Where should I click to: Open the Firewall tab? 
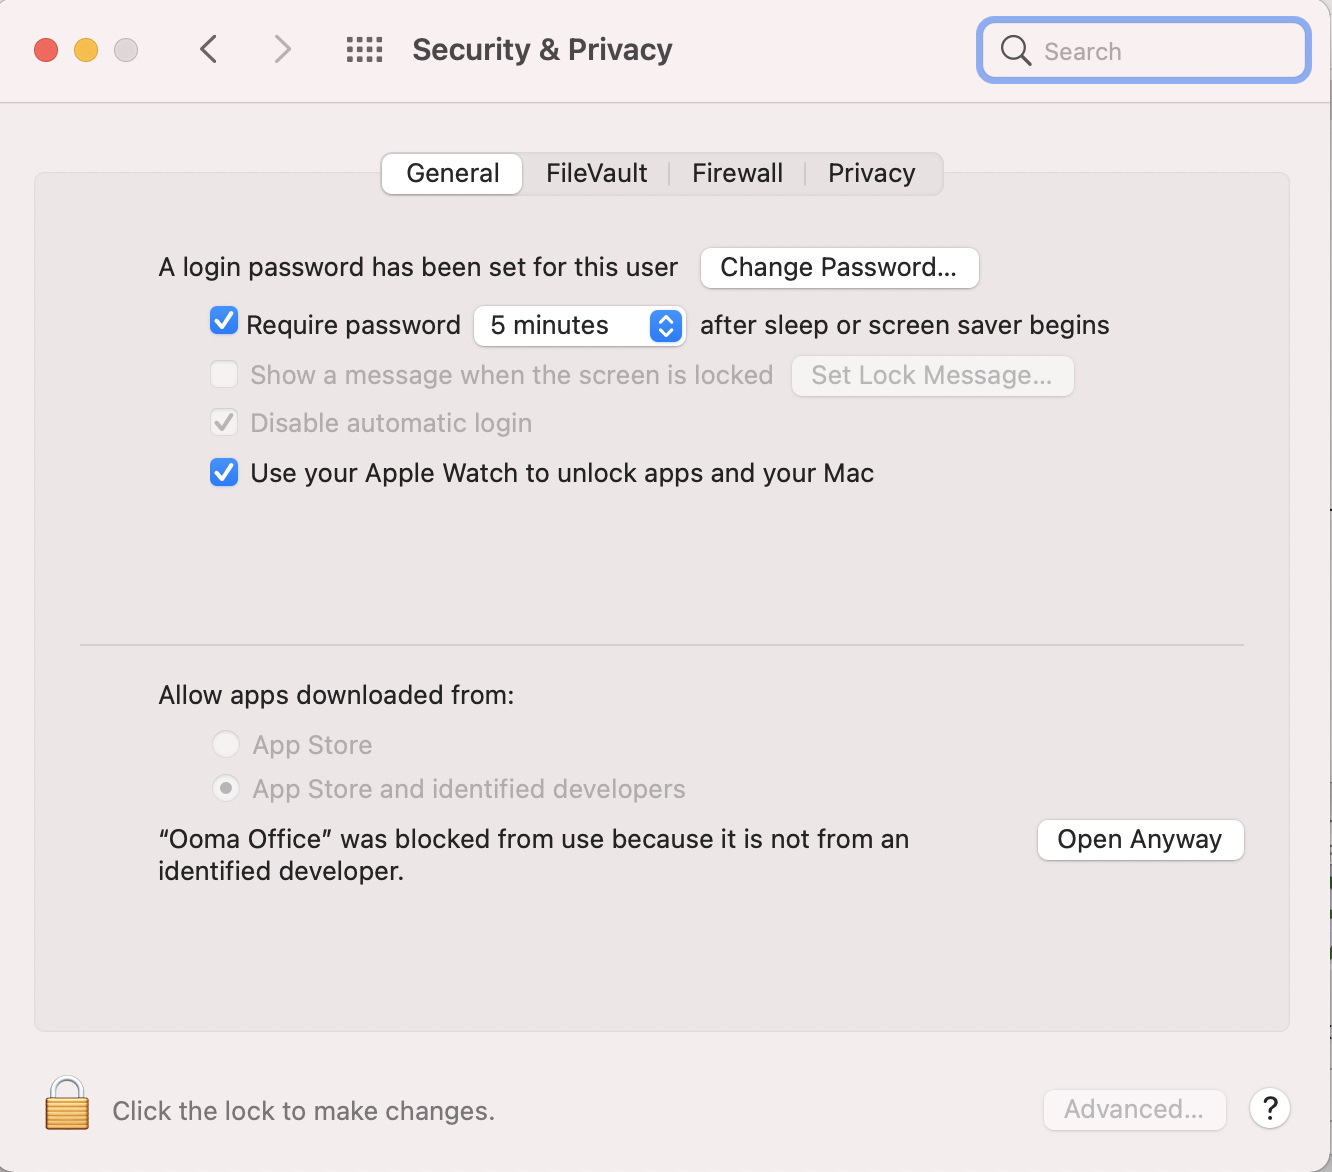[x=737, y=173]
